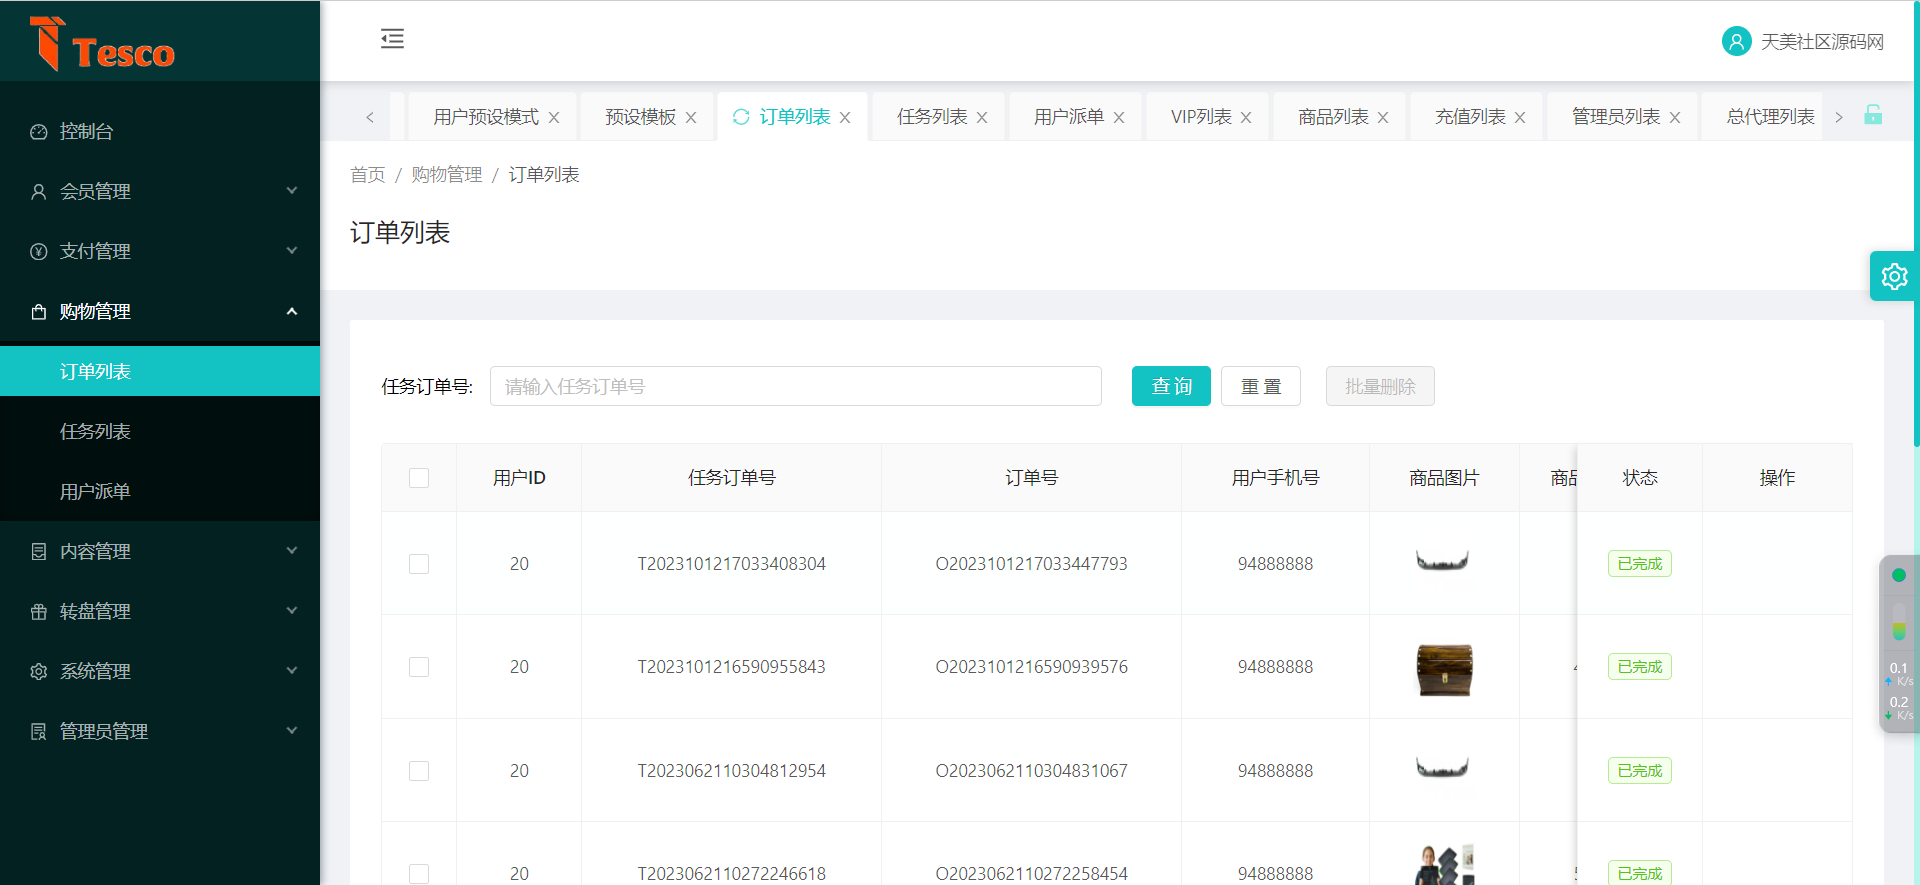Close the 商品列表 tab

click(x=1383, y=118)
